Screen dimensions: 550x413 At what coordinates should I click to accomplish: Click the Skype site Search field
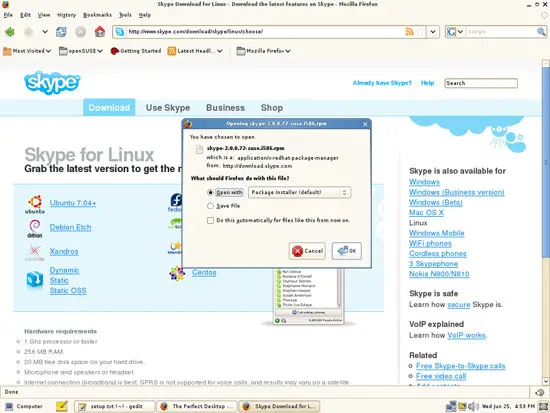pos(481,83)
